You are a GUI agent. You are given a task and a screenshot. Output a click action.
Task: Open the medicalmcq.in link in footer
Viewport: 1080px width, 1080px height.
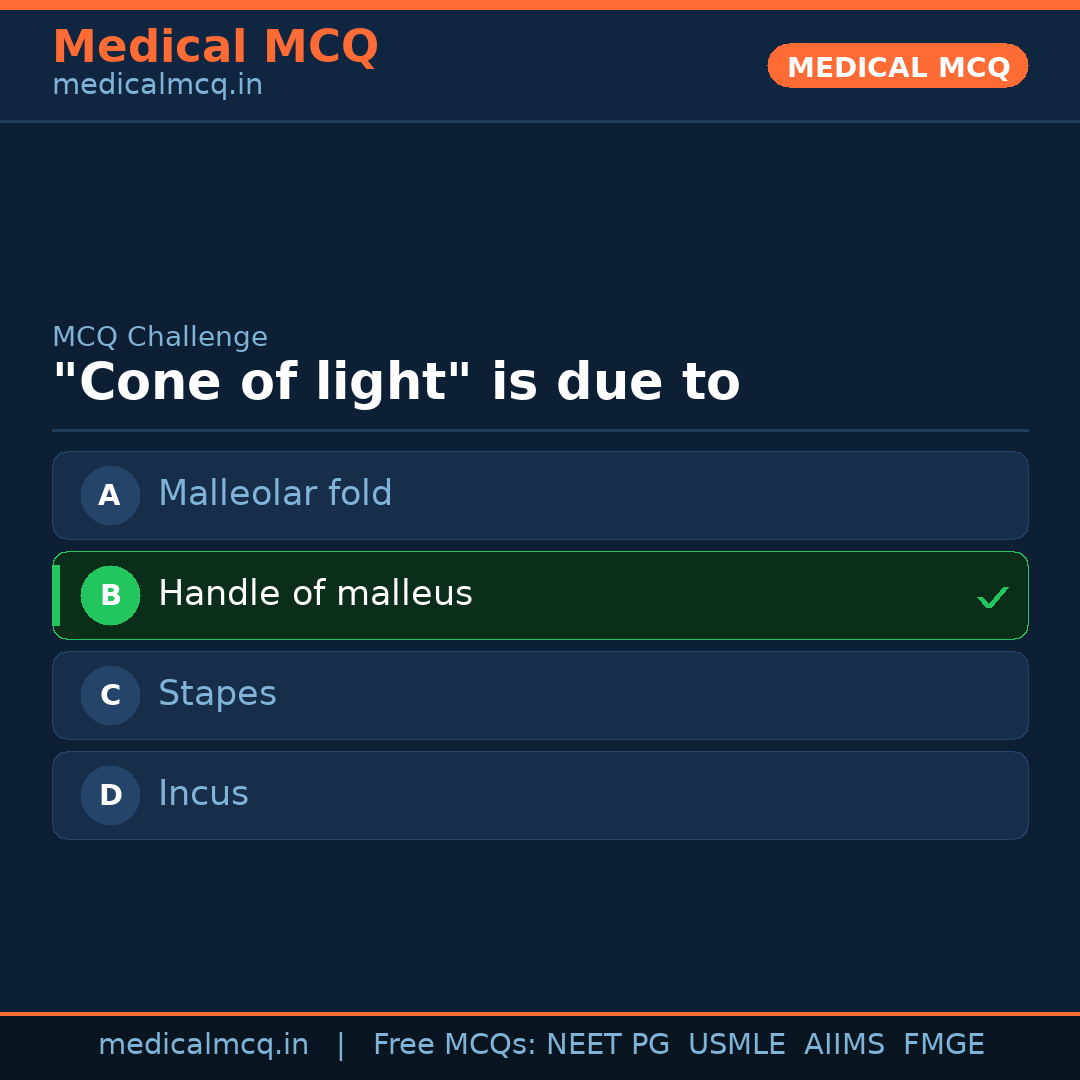tap(203, 1043)
